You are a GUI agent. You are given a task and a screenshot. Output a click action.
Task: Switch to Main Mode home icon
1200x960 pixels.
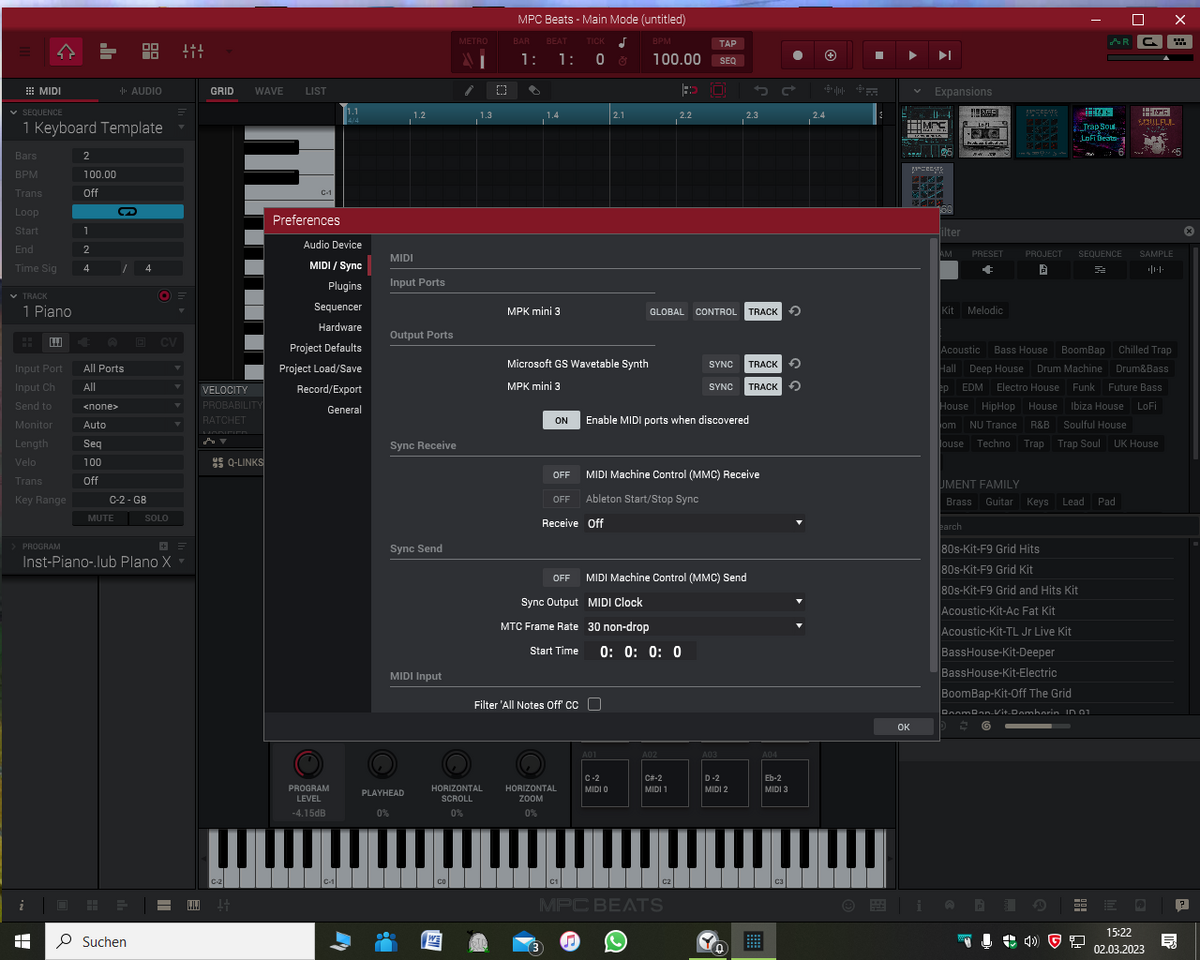(66, 51)
